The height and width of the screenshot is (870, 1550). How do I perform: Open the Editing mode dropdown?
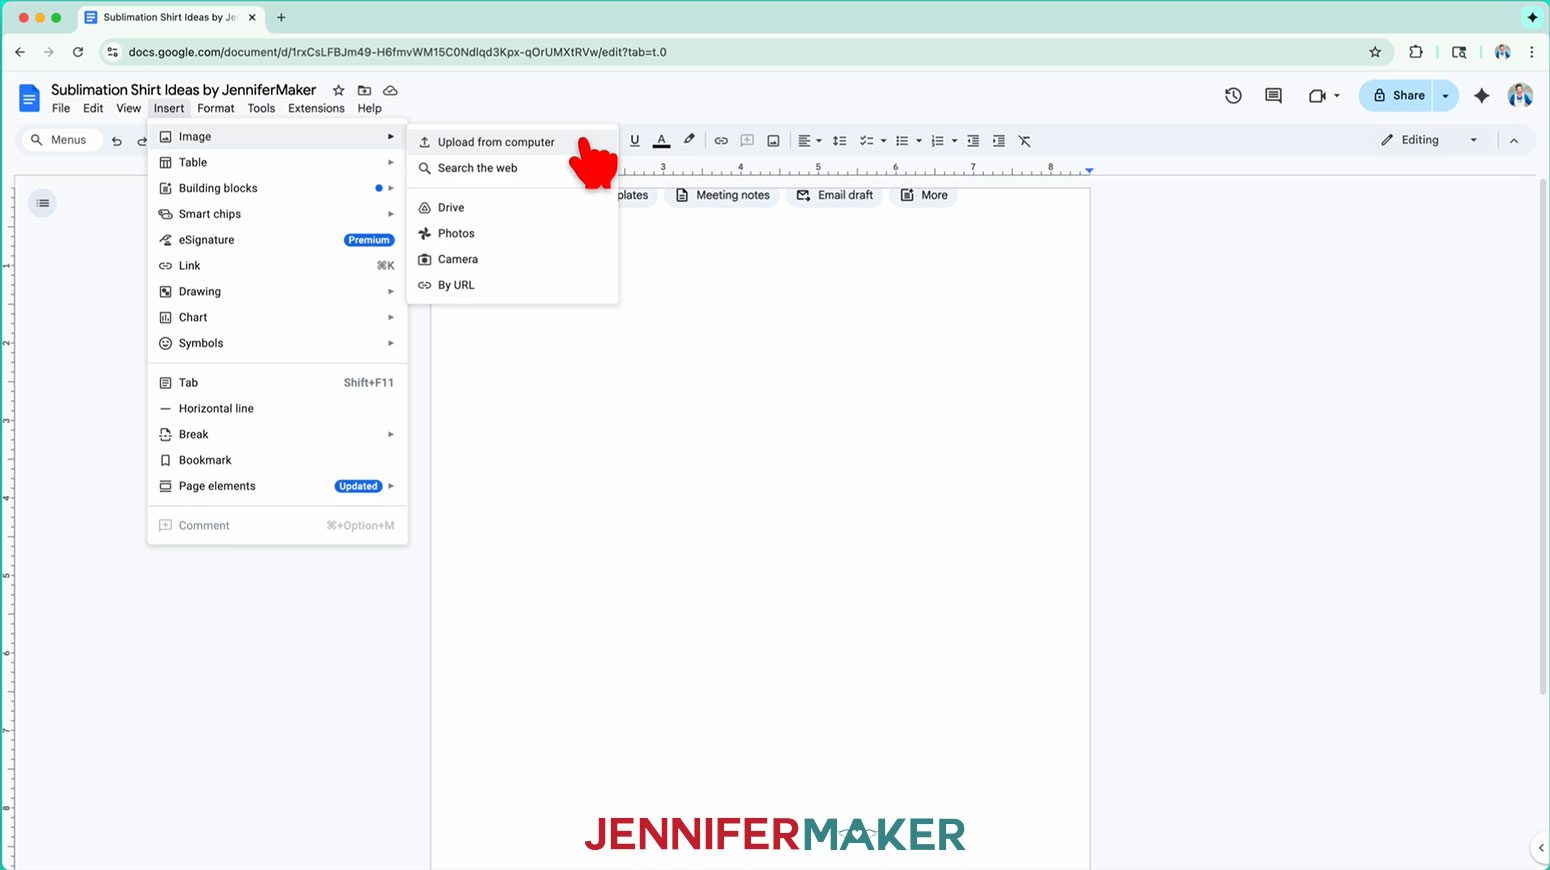(1429, 140)
